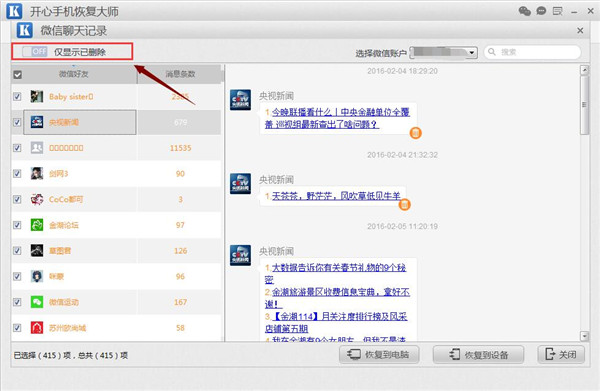Click the orange trash icon on first message
Screen dimensions: 600x391
(416, 133)
